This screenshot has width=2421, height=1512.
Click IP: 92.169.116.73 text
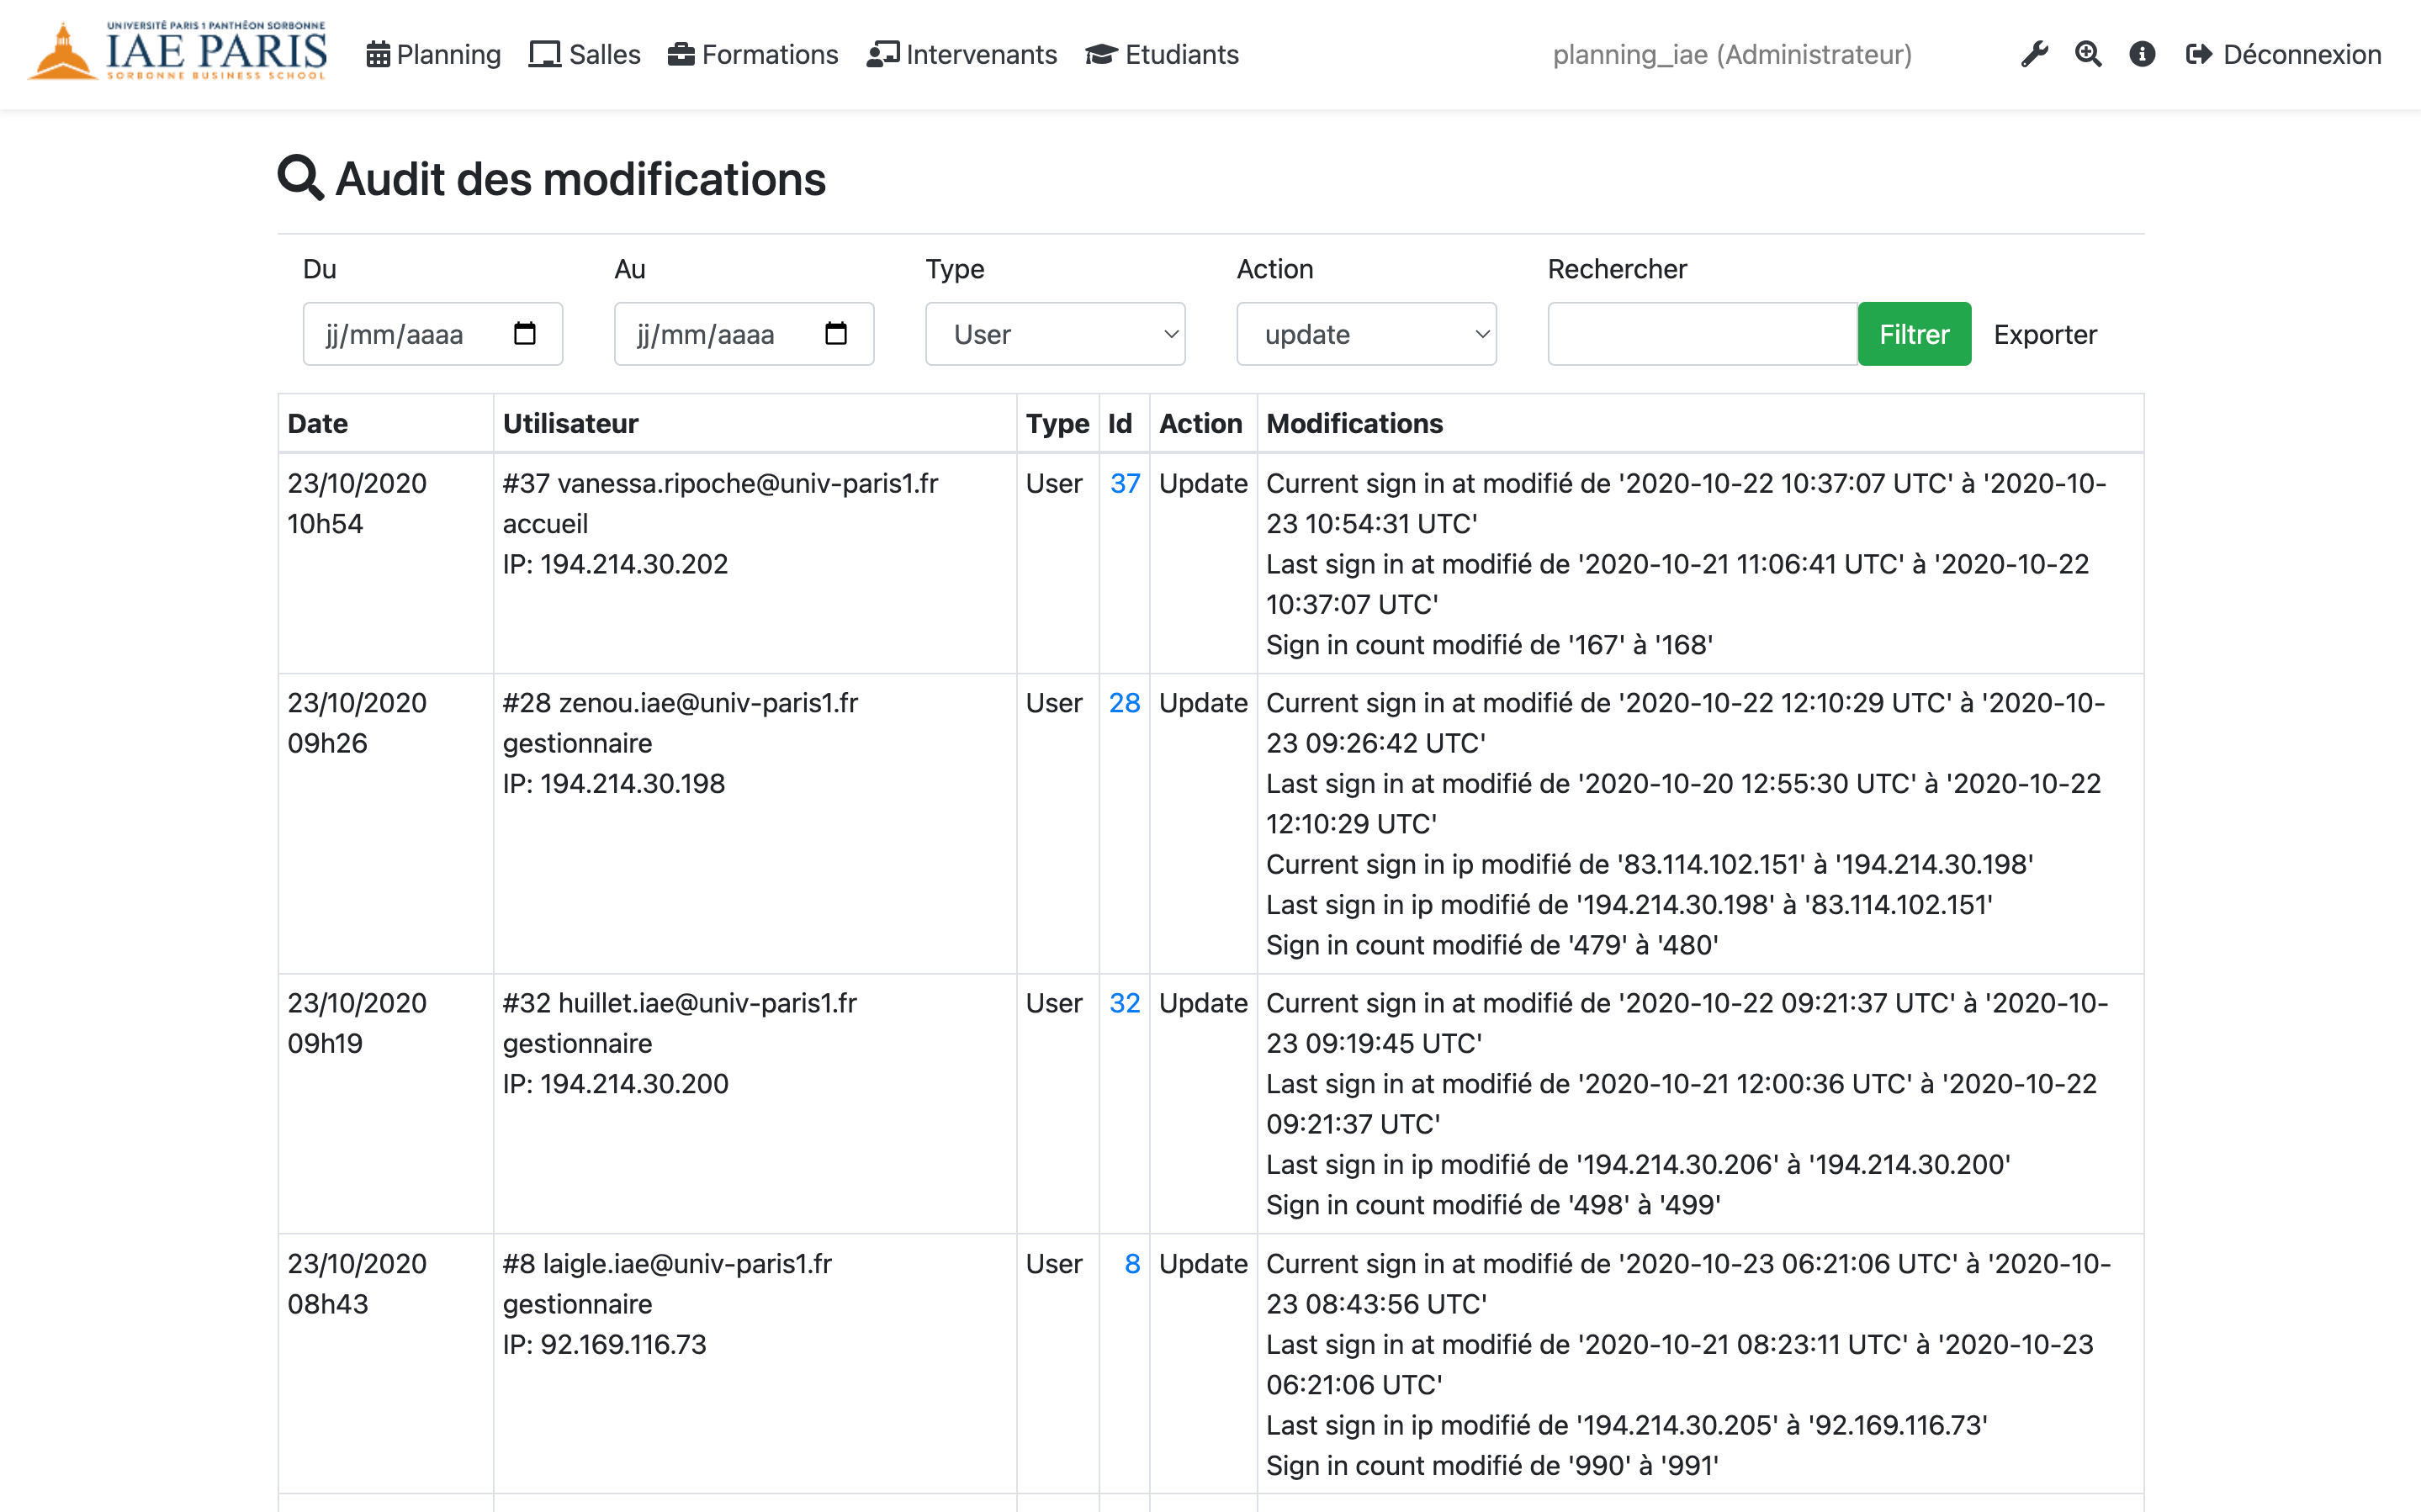pos(604,1344)
